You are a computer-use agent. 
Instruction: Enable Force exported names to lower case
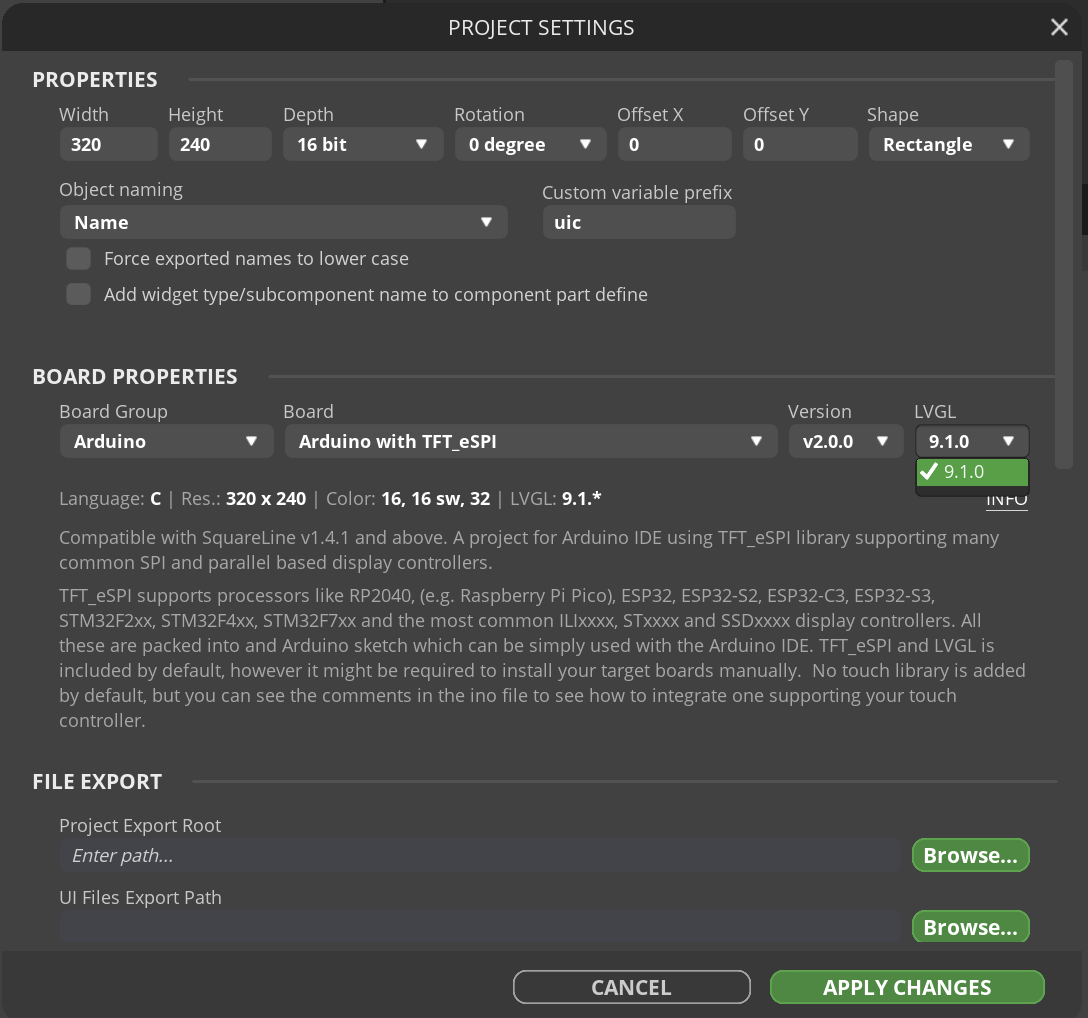(79, 259)
